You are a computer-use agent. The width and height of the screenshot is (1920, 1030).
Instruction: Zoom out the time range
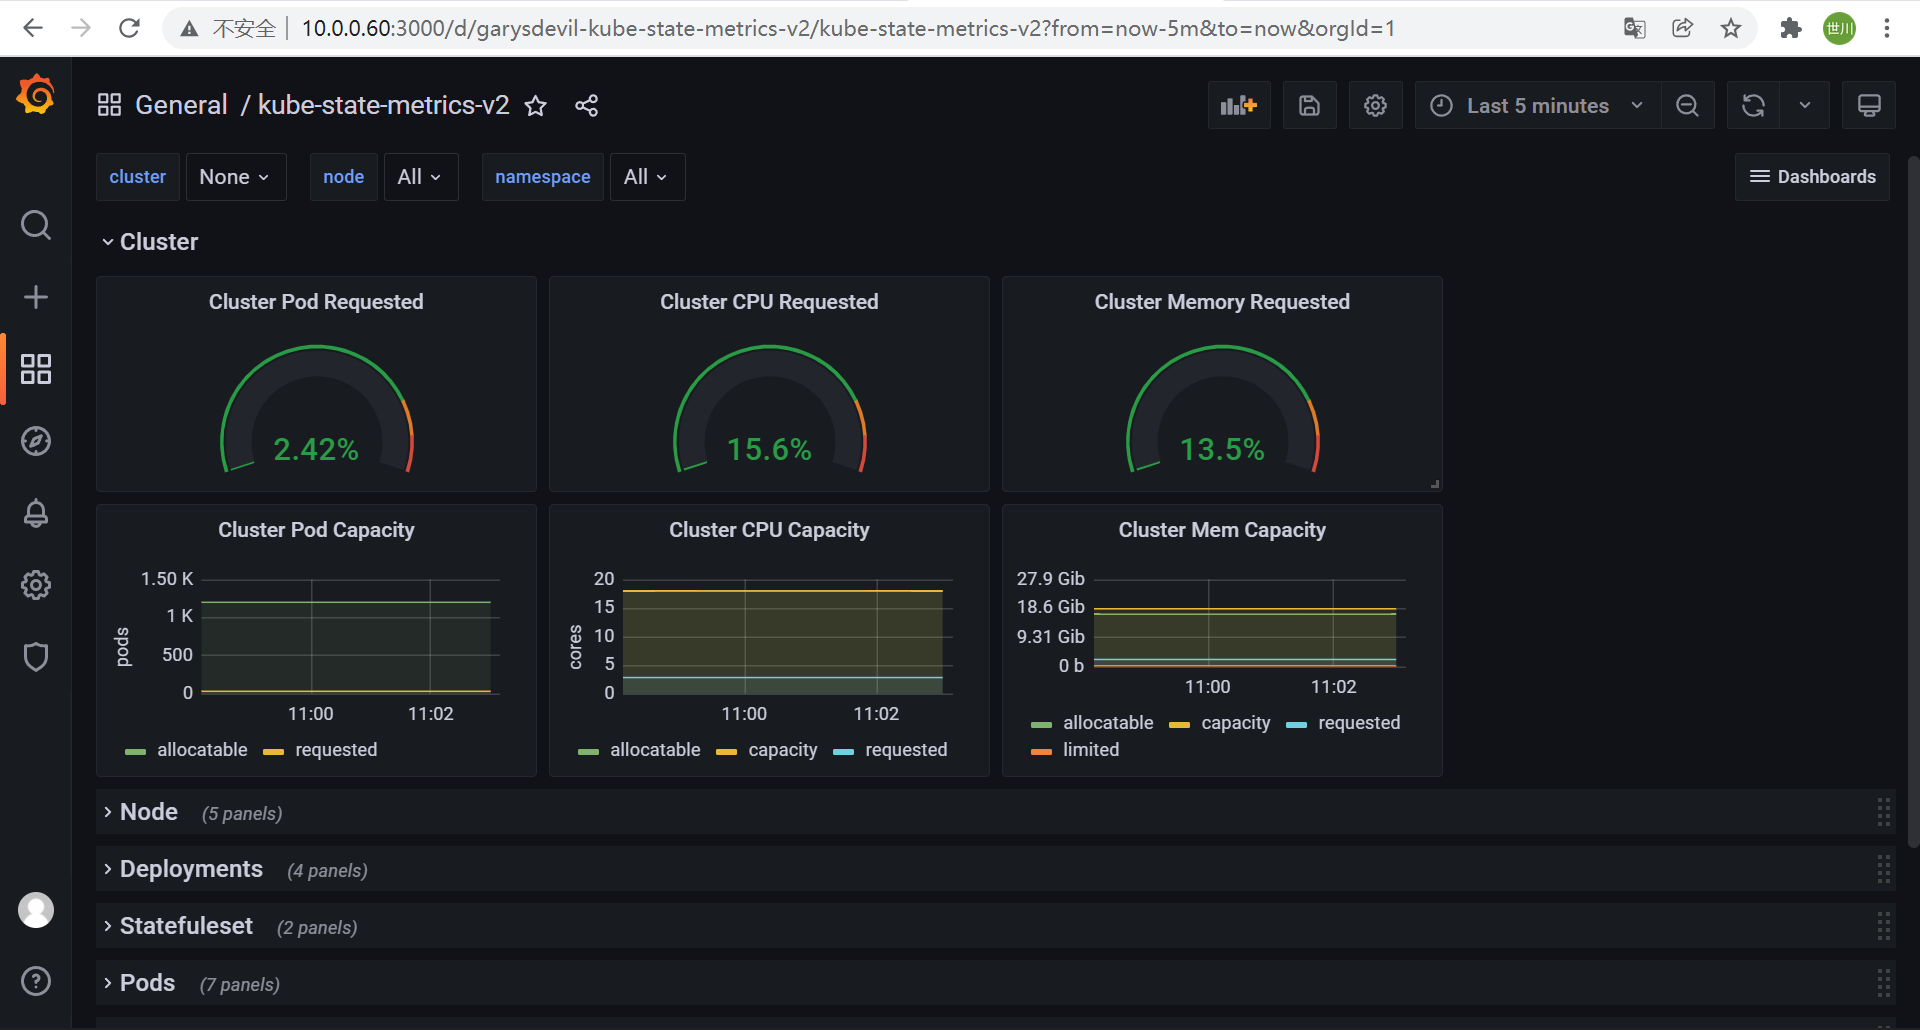pos(1688,105)
